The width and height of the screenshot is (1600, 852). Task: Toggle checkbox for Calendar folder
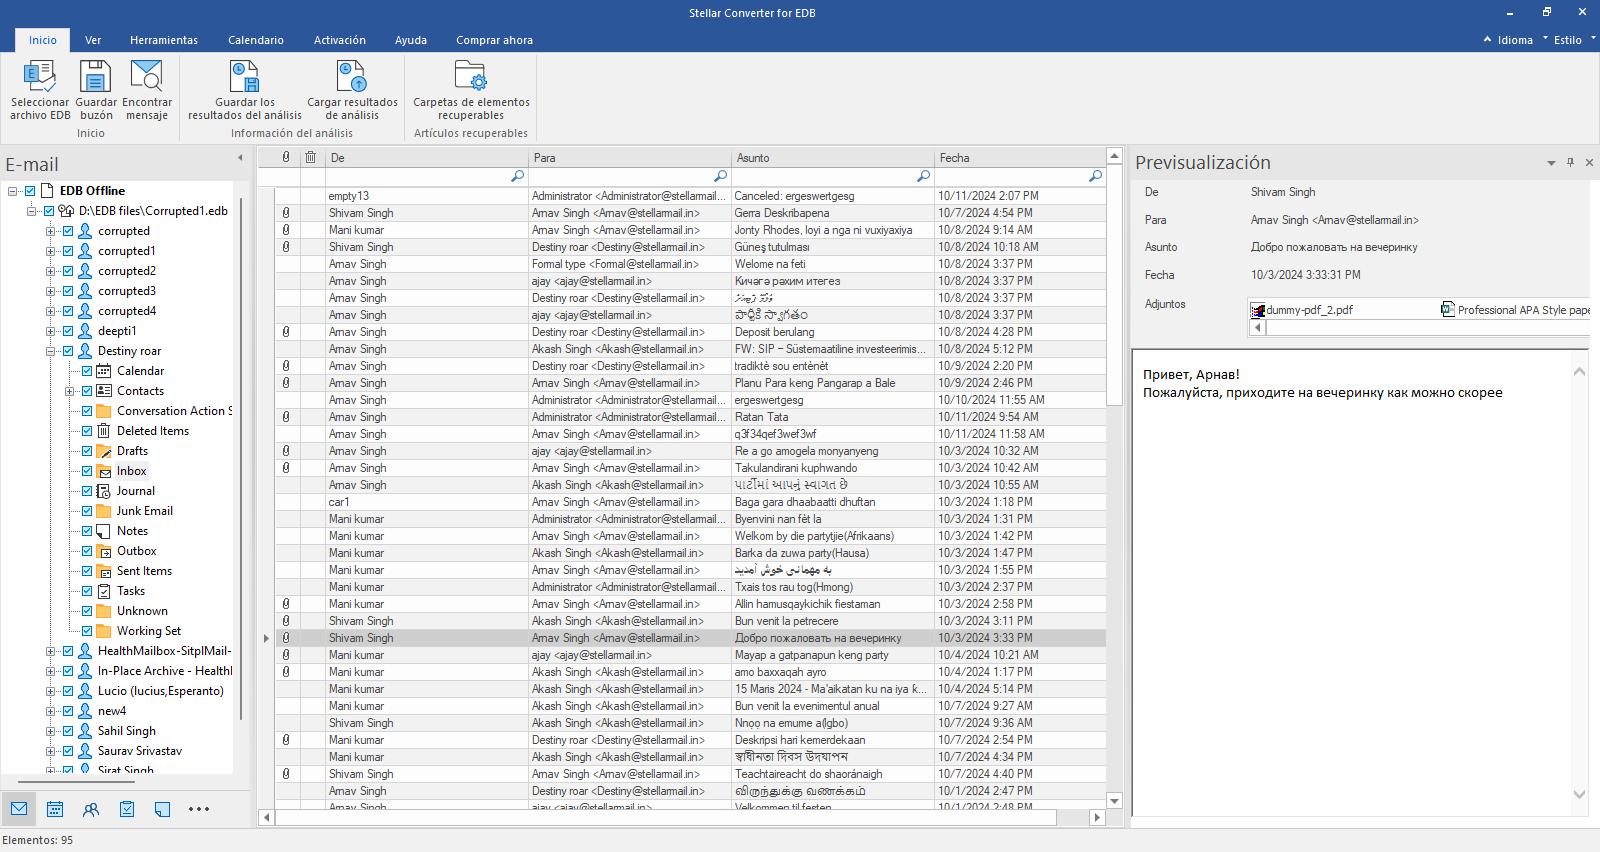click(x=87, y=371)
